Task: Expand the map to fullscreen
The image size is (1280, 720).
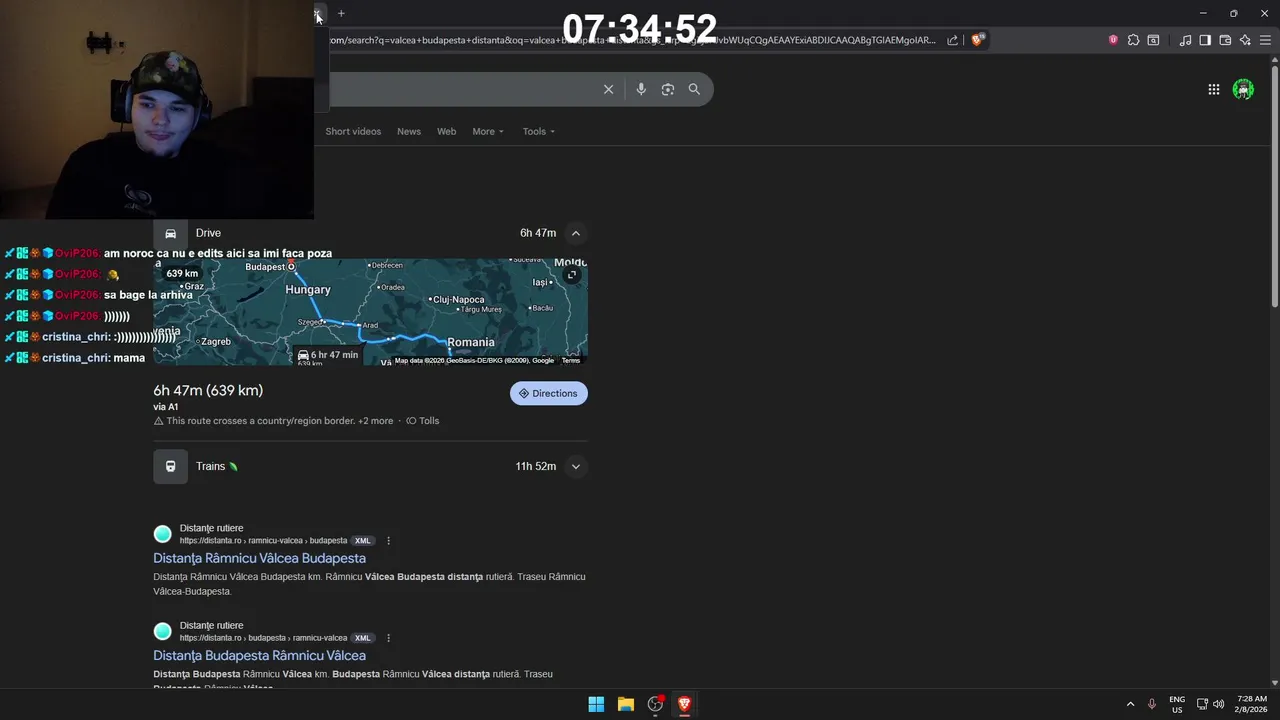Action: point(572,275)
